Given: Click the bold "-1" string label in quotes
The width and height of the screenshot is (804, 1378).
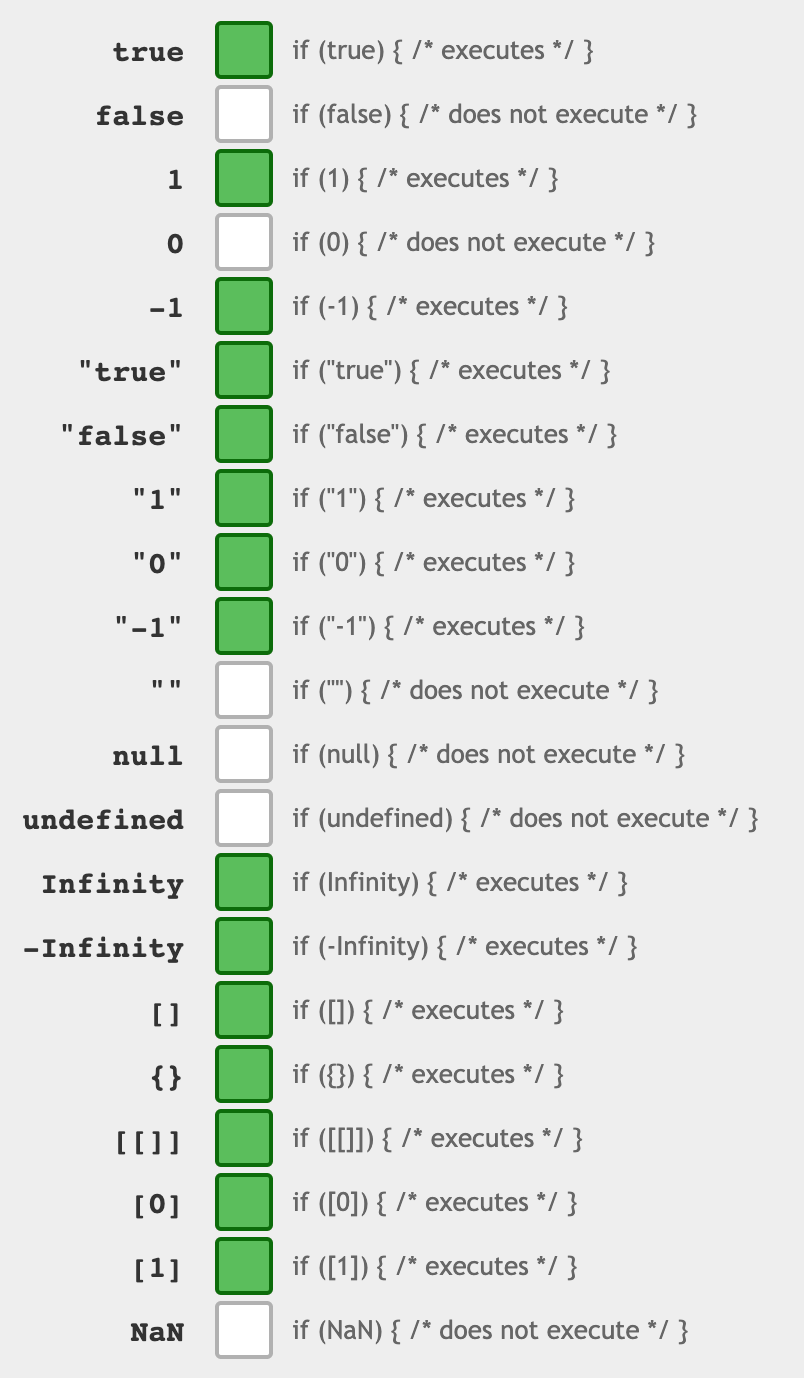Looking at the screenshot, I should (148, 628).
